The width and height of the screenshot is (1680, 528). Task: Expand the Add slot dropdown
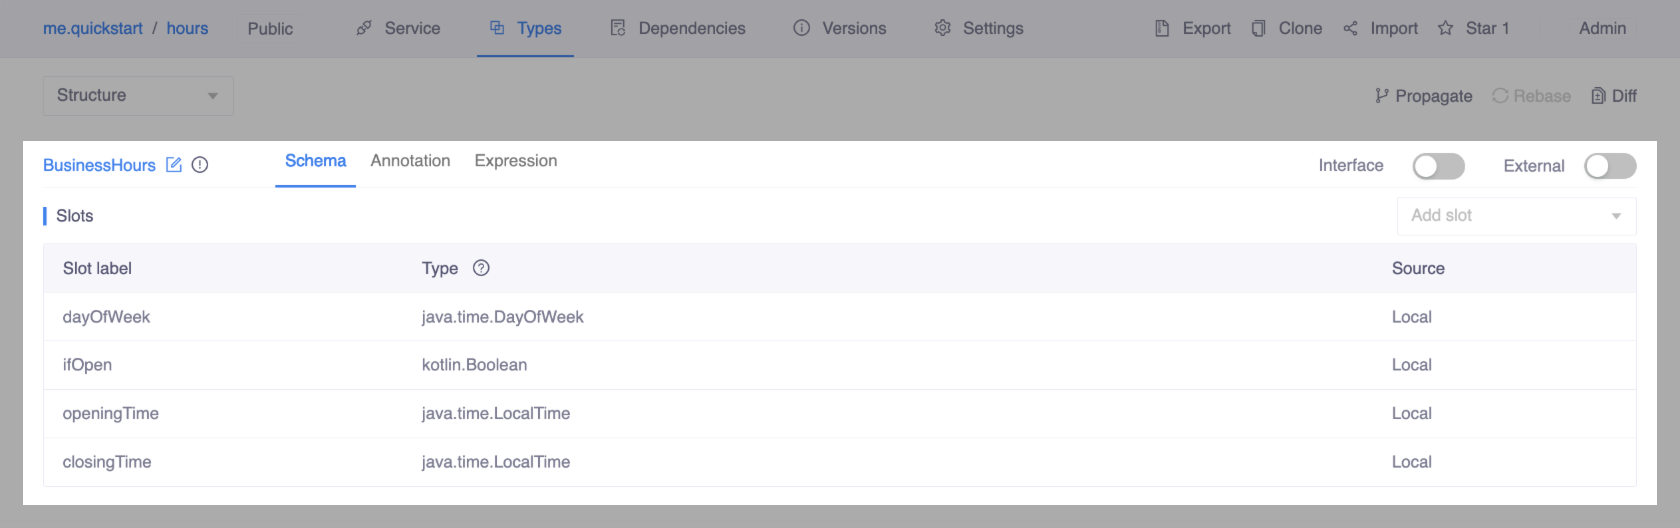[1516, 216]
